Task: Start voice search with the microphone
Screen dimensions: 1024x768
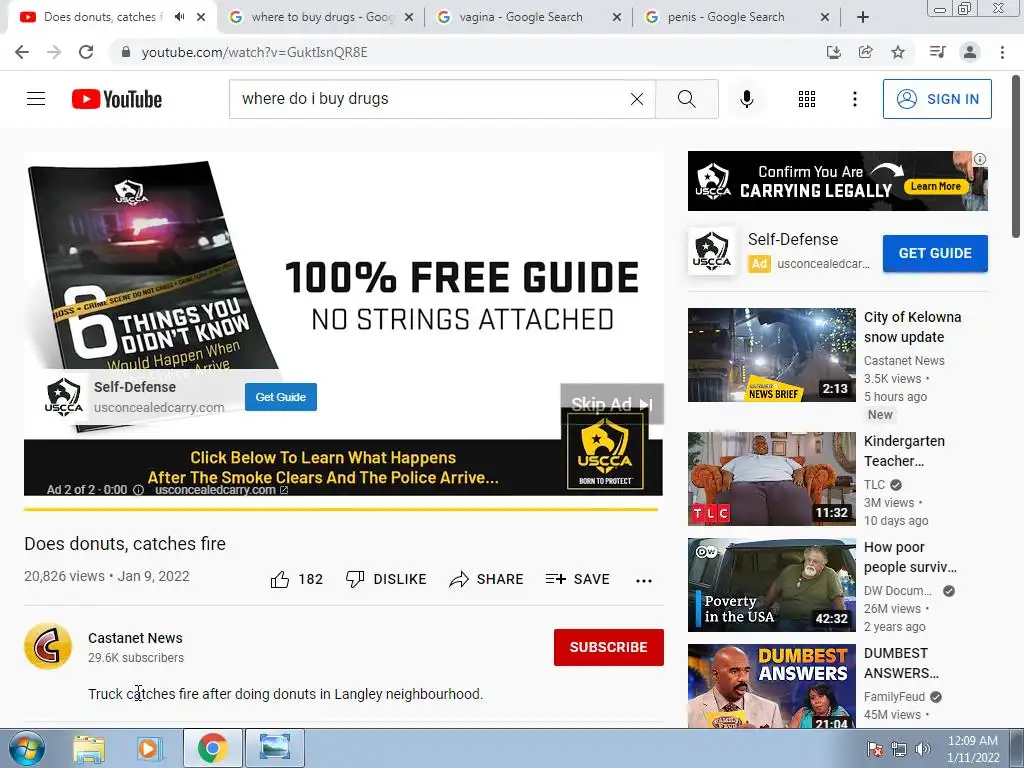Action: [747, 99]
